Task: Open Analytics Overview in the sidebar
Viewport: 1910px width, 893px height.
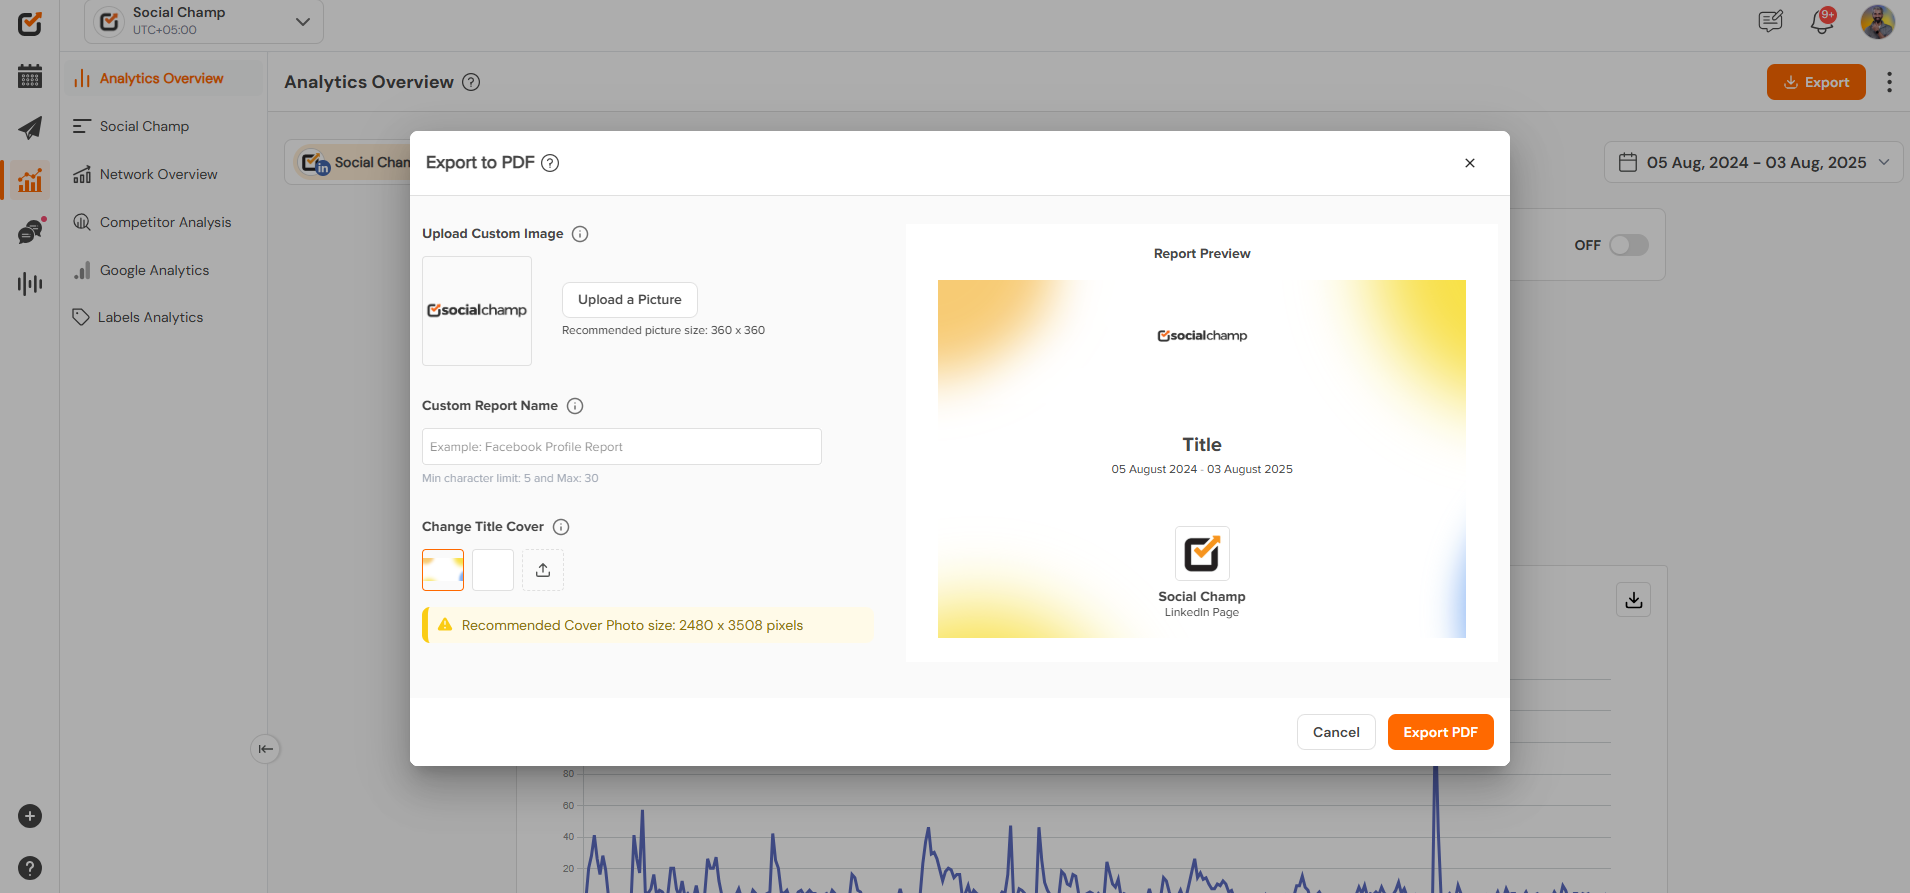Action: (163, 79)
